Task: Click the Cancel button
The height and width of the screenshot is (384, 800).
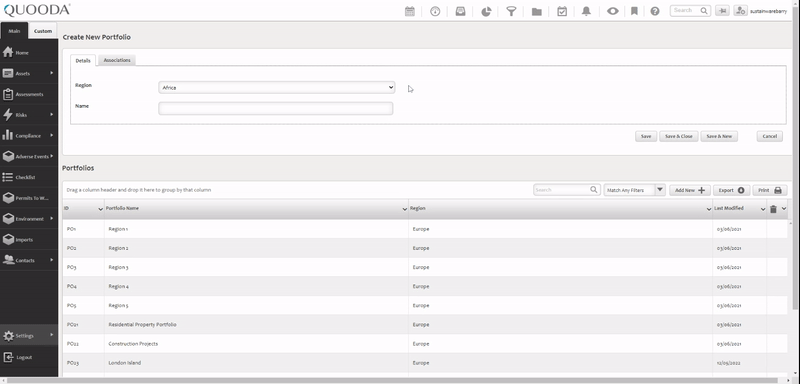Action: (769, 136)
